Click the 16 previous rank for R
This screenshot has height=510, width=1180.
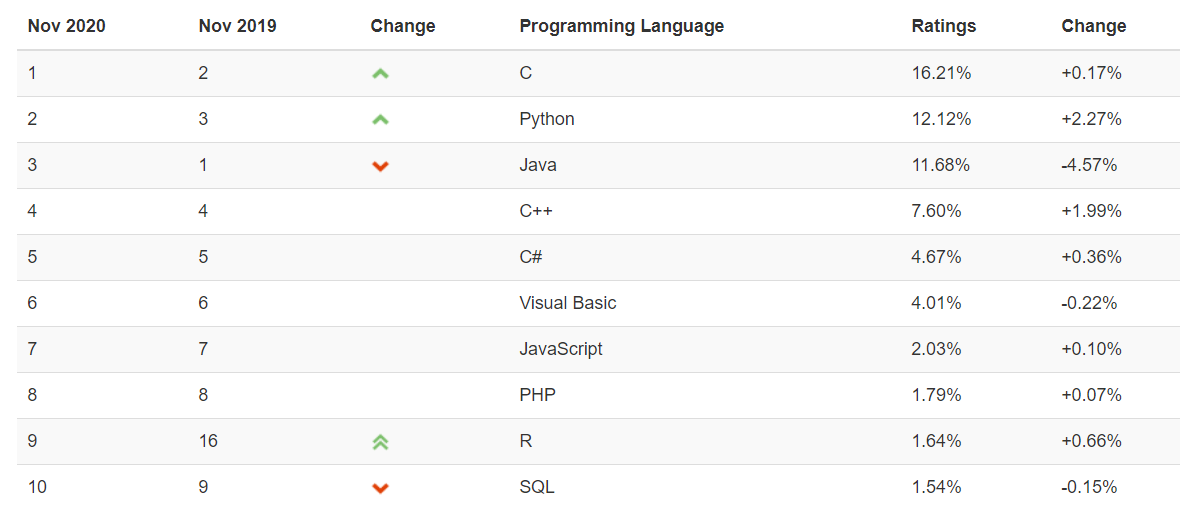click(x=208, y=442)
